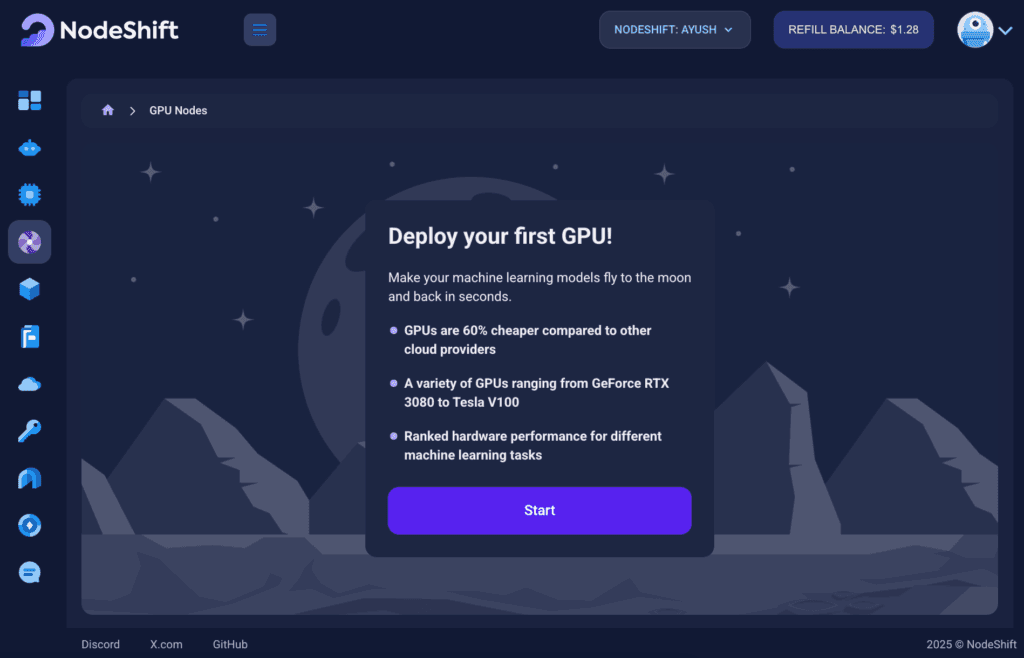Click the 'Deploy your first GPU!' heading
The height and width of the screenshot is (658, 1024).
point(500,236)
